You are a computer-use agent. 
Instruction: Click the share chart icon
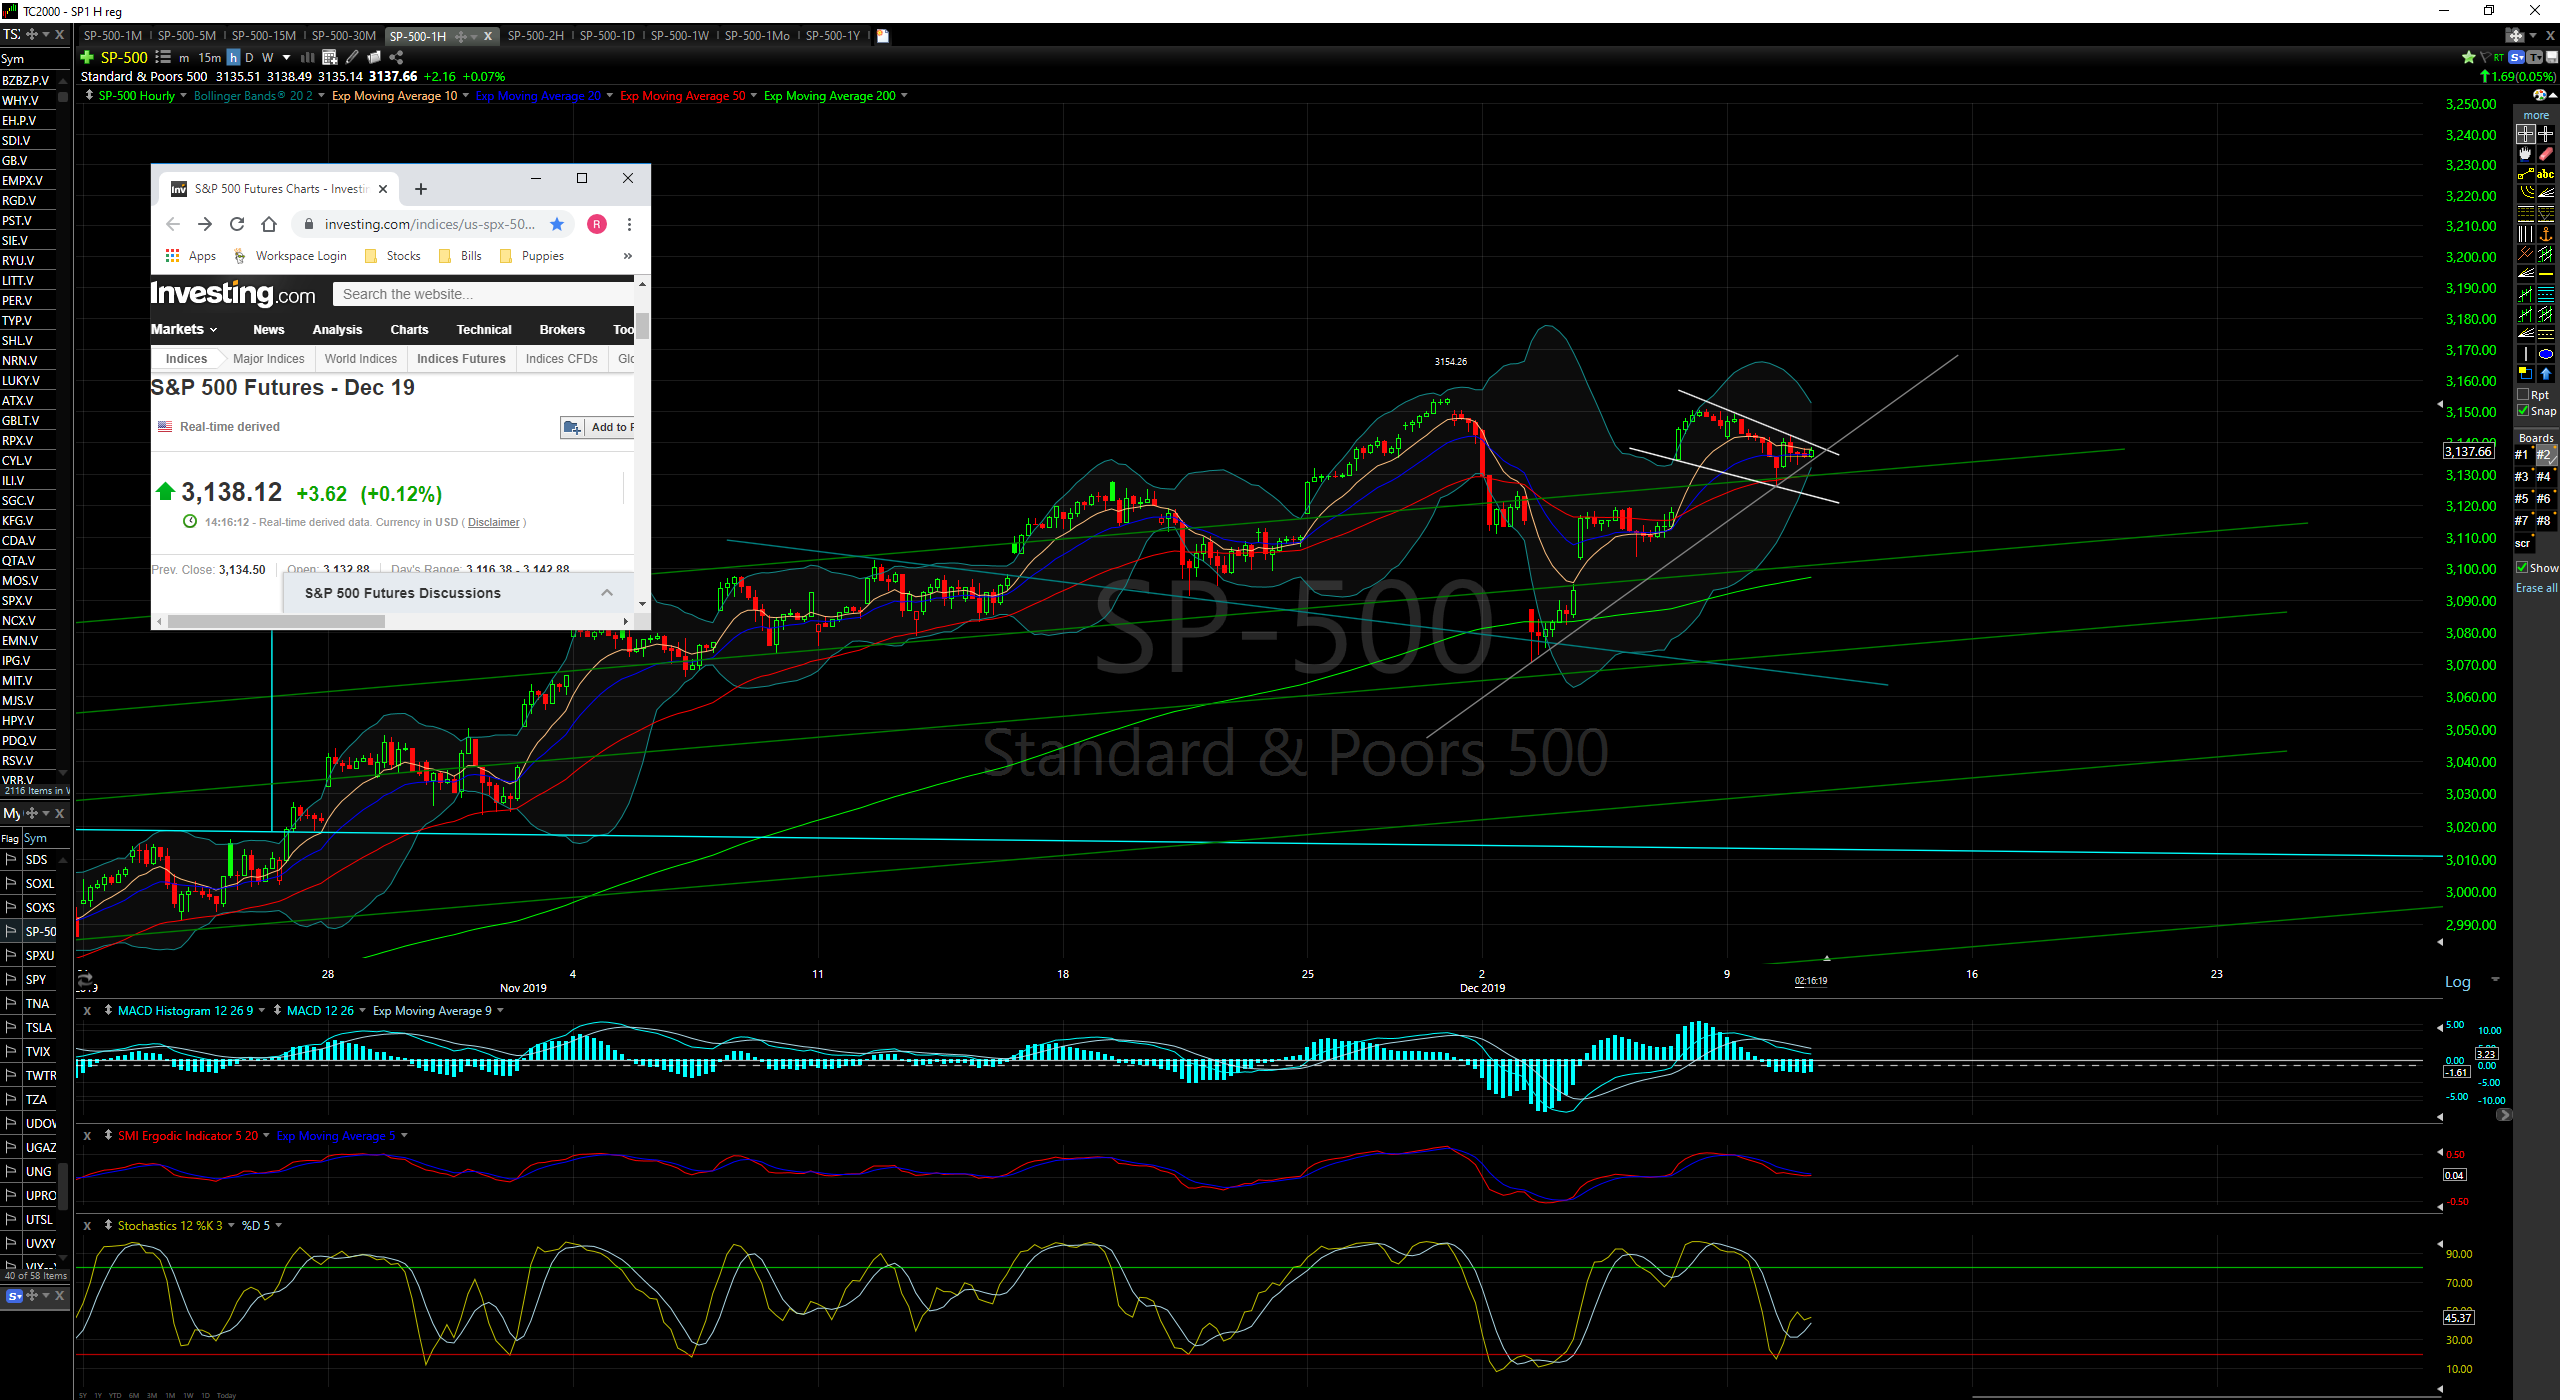click(x=397, y=58)
